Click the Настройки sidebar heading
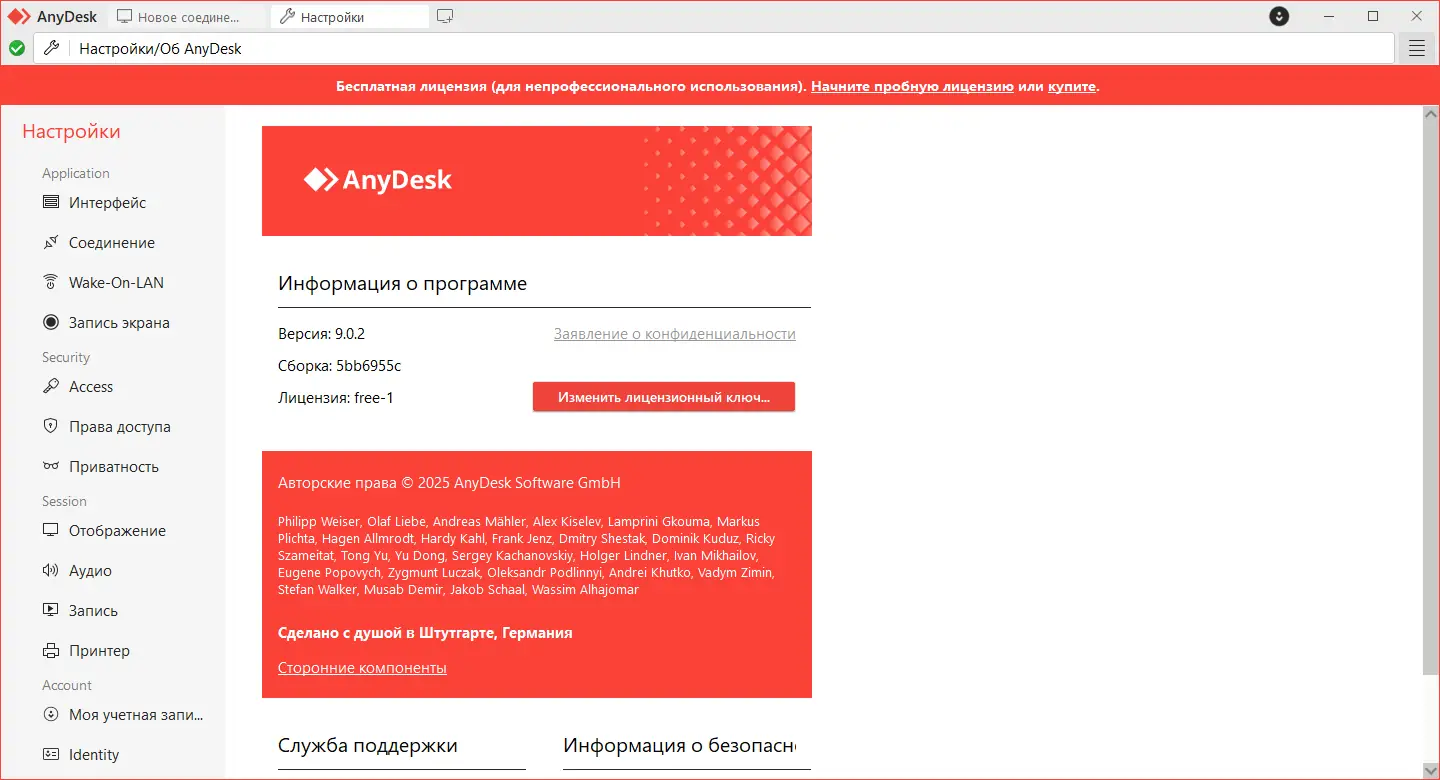 click(x=71, y=131)
